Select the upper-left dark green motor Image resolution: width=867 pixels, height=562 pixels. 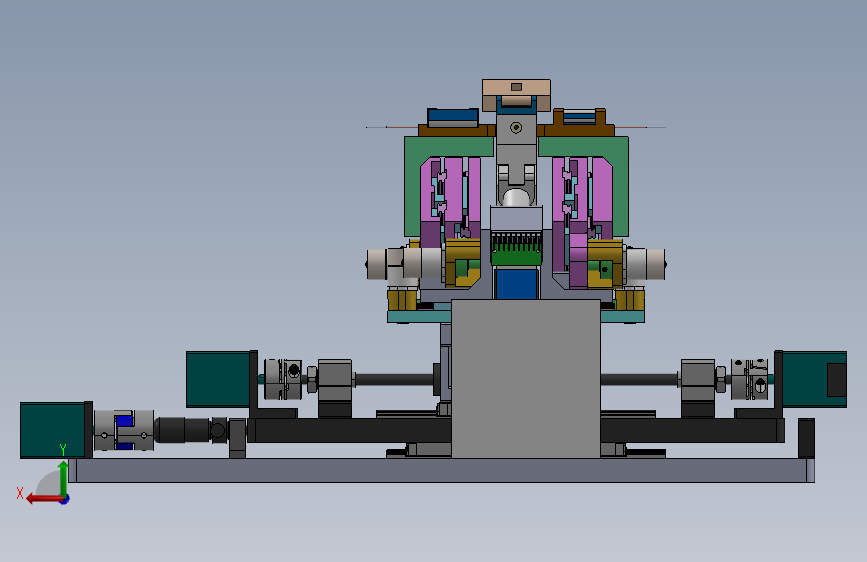coord(218,379)
